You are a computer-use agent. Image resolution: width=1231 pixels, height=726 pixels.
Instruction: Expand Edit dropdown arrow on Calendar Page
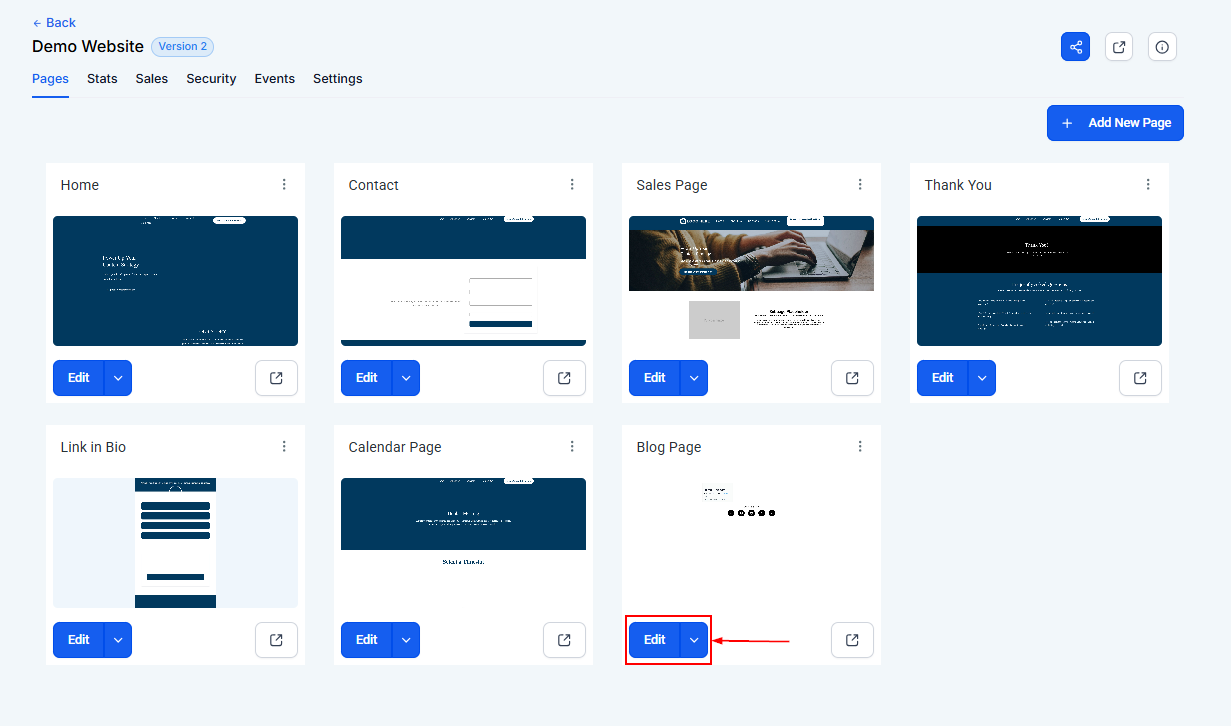pyautogui.click(x=406, y=640)
